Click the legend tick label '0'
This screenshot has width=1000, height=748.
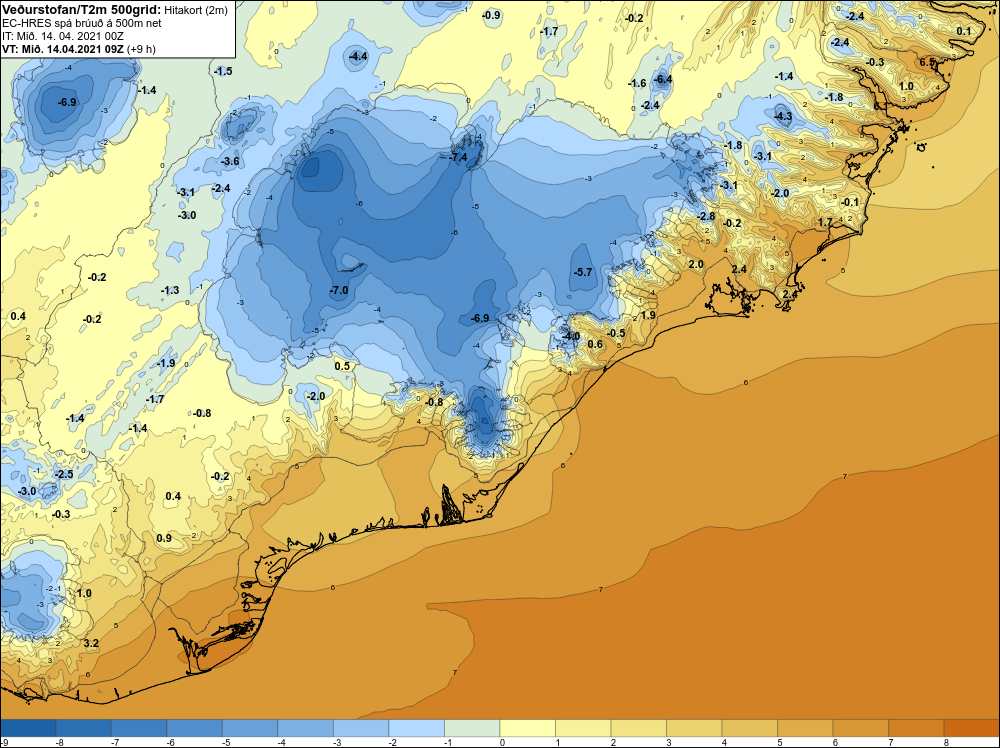click(x=503, y=742)
